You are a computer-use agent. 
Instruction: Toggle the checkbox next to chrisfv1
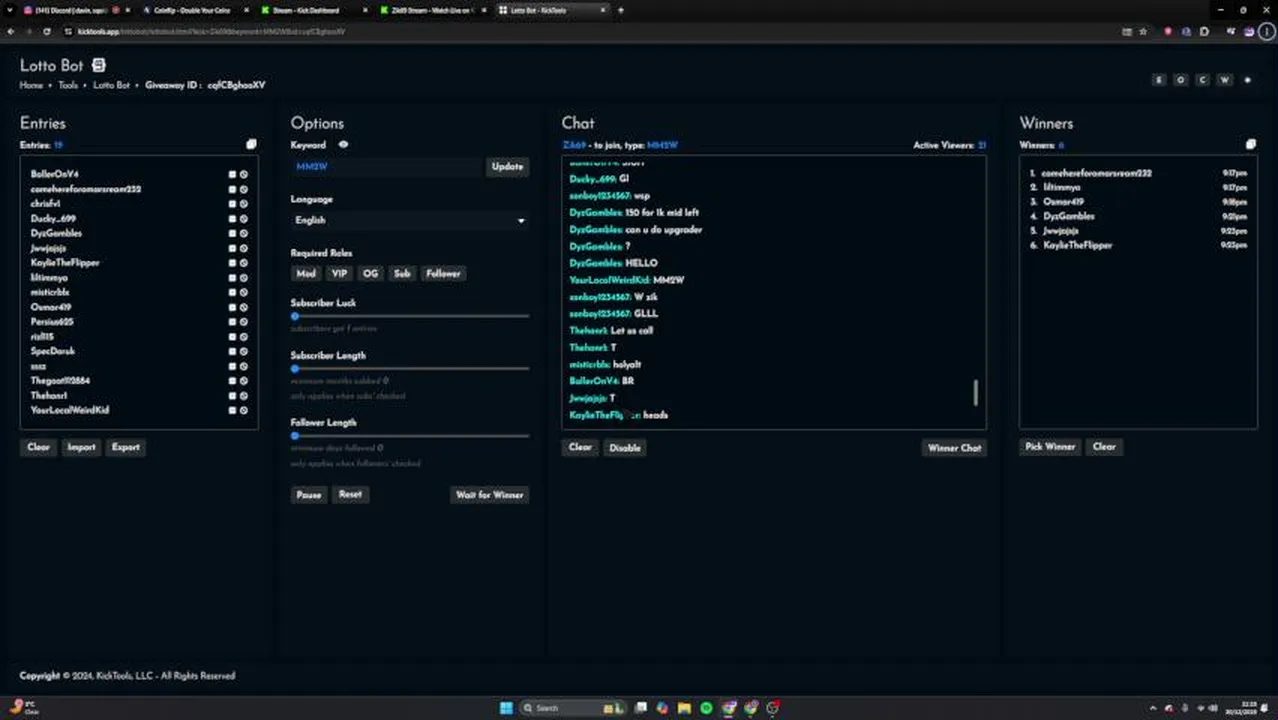click(x=232, y=204)
